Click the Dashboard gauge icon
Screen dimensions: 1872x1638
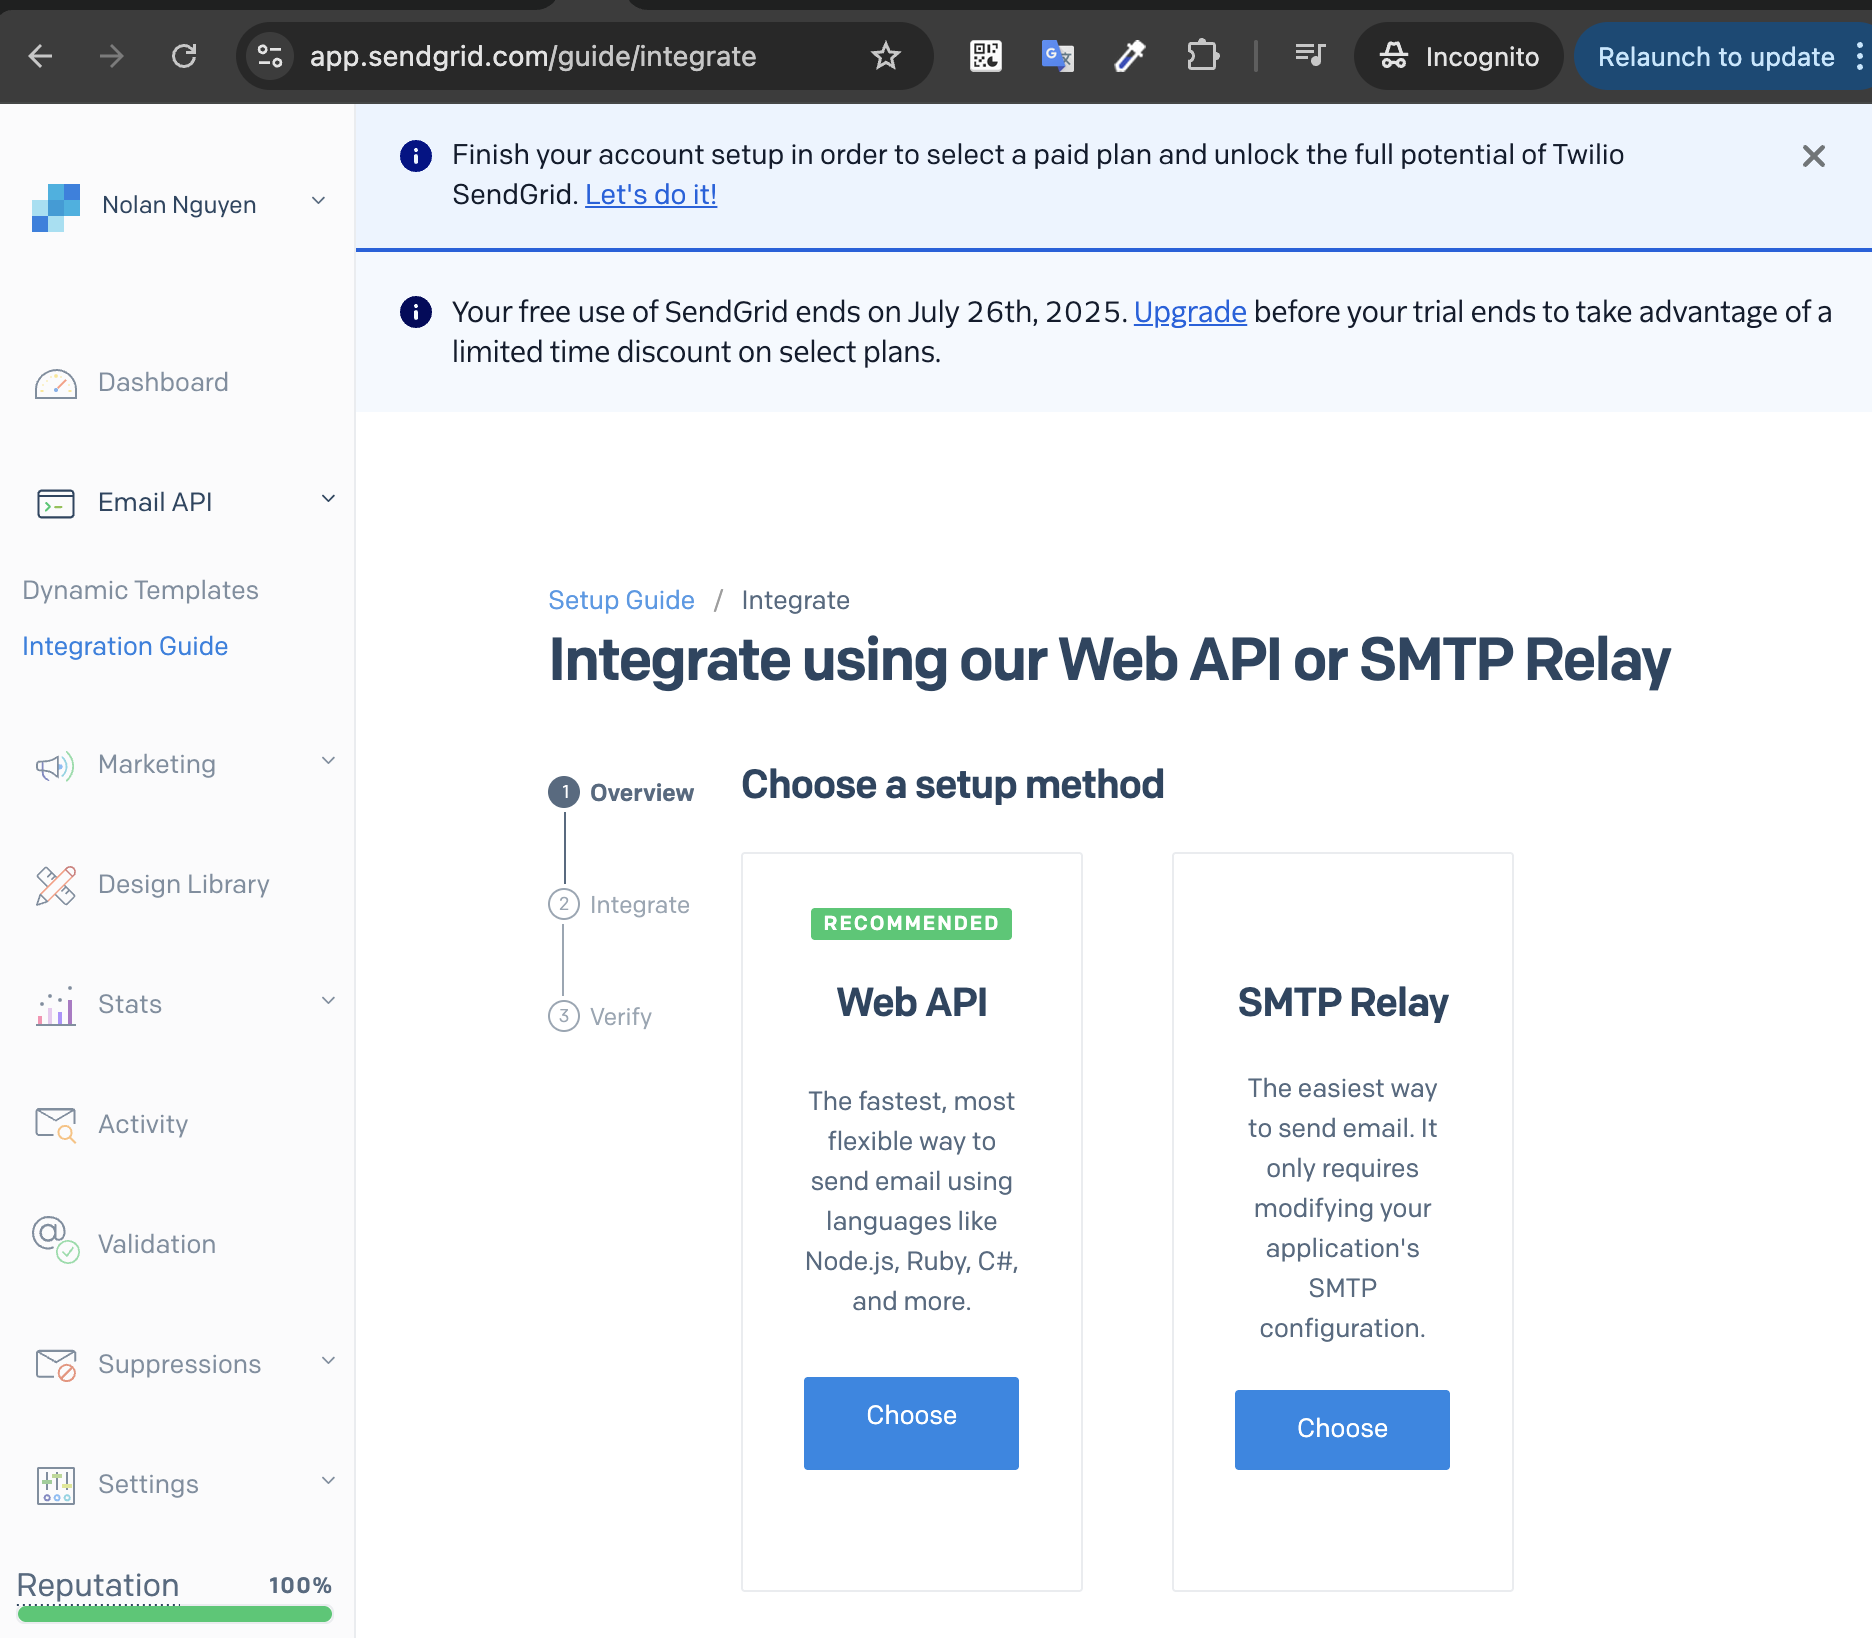[55, 384]
